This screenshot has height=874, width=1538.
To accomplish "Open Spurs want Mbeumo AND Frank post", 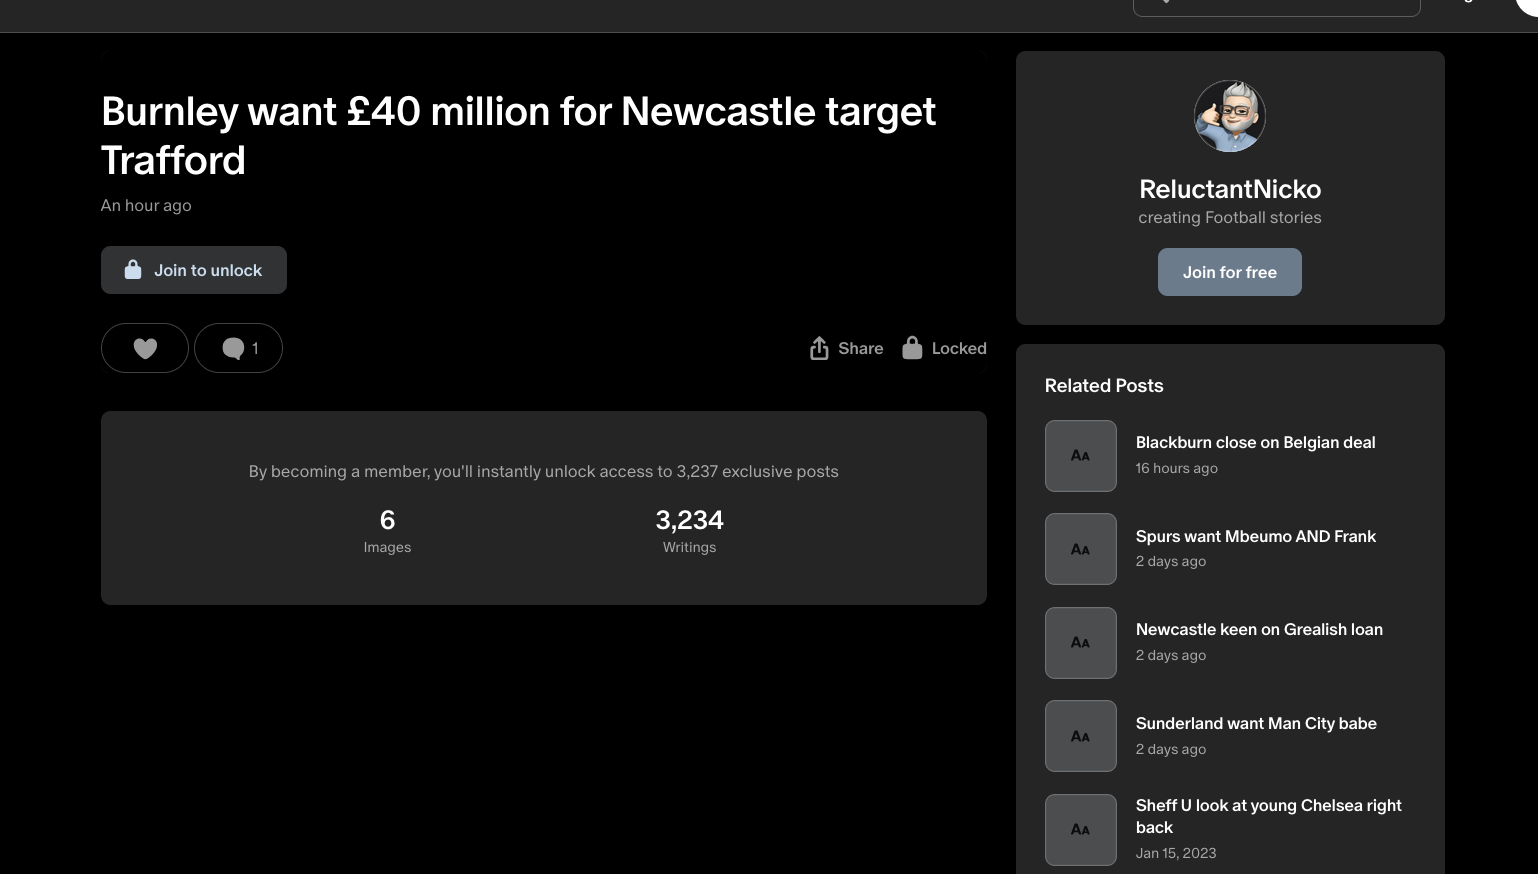I will [x=1255, y=536].
